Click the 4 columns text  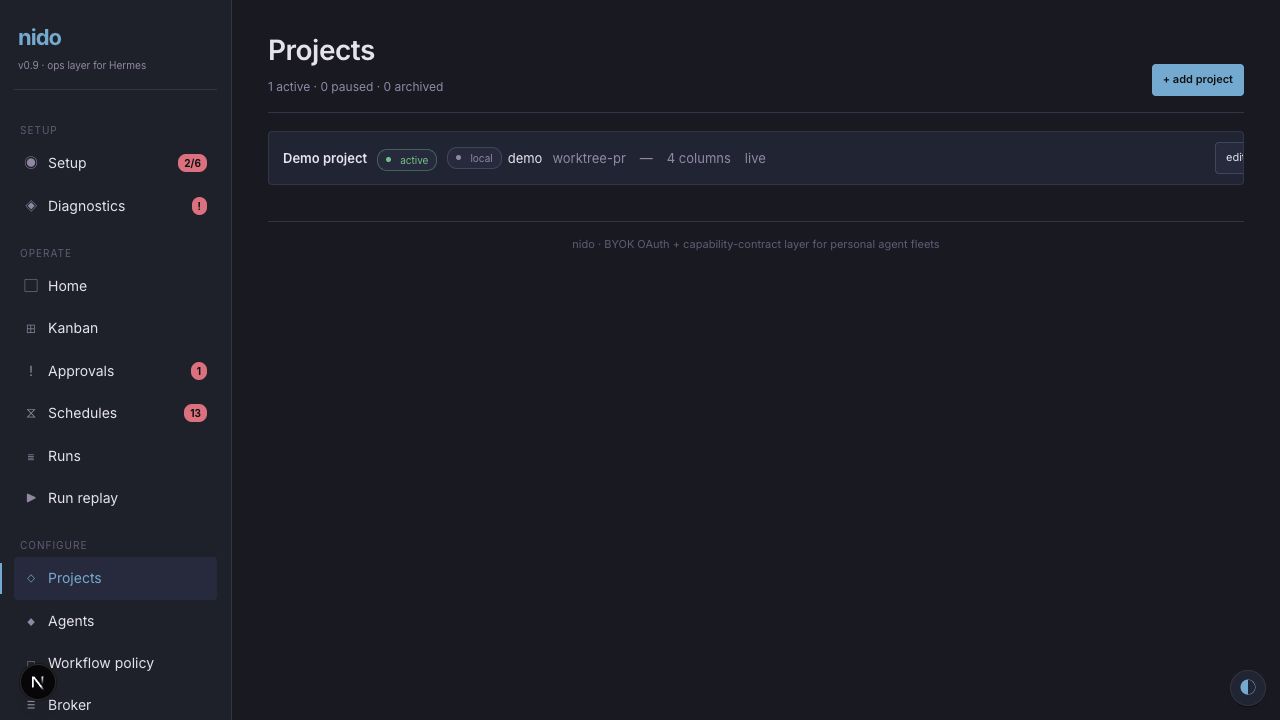[699, 158]
